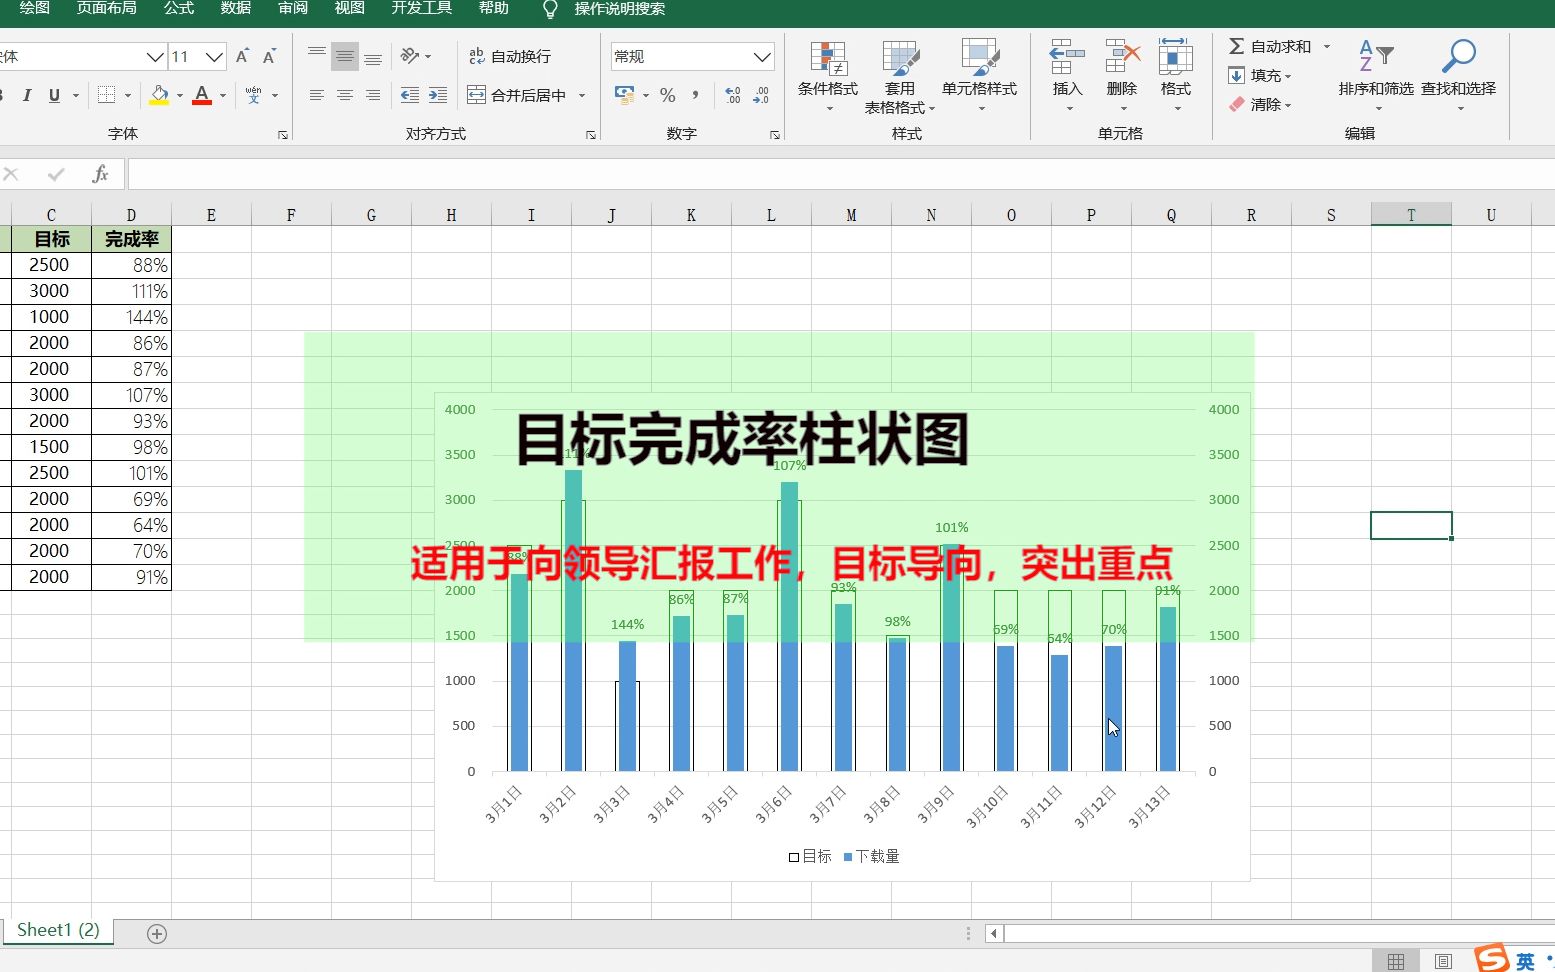
Task: Switch to 公式 tab
Action: point(179,8)
